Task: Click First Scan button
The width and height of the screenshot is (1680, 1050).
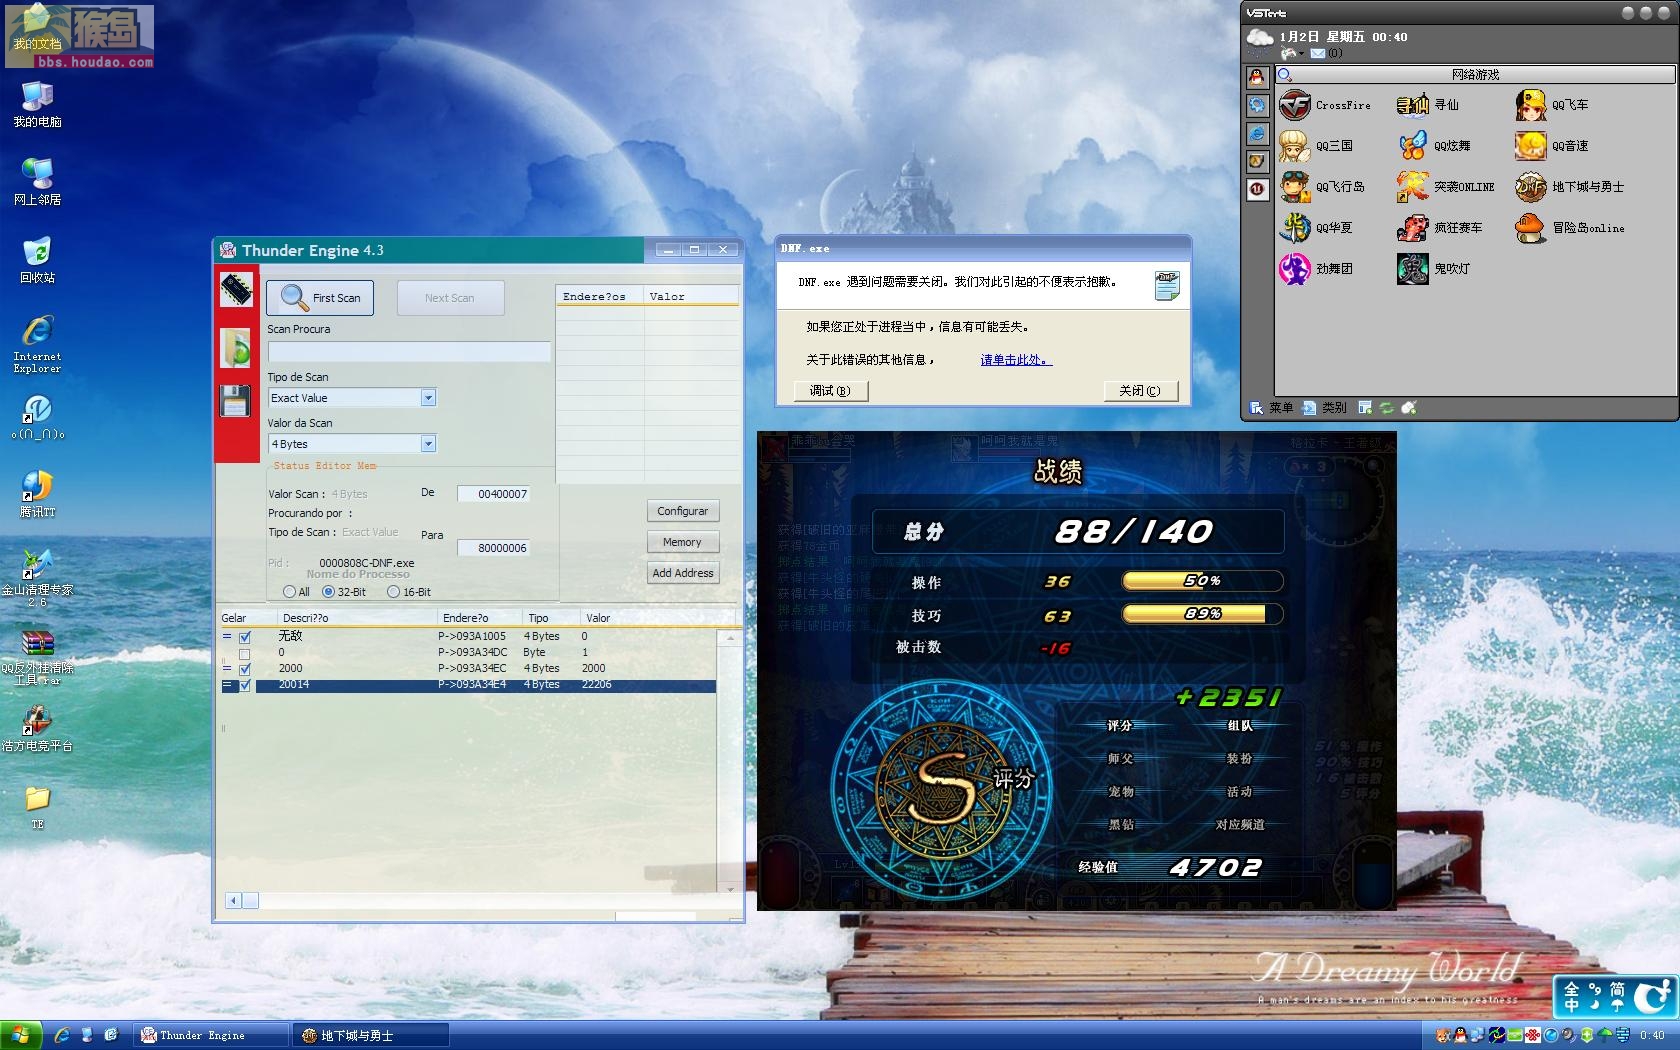Action: (320, 298)
